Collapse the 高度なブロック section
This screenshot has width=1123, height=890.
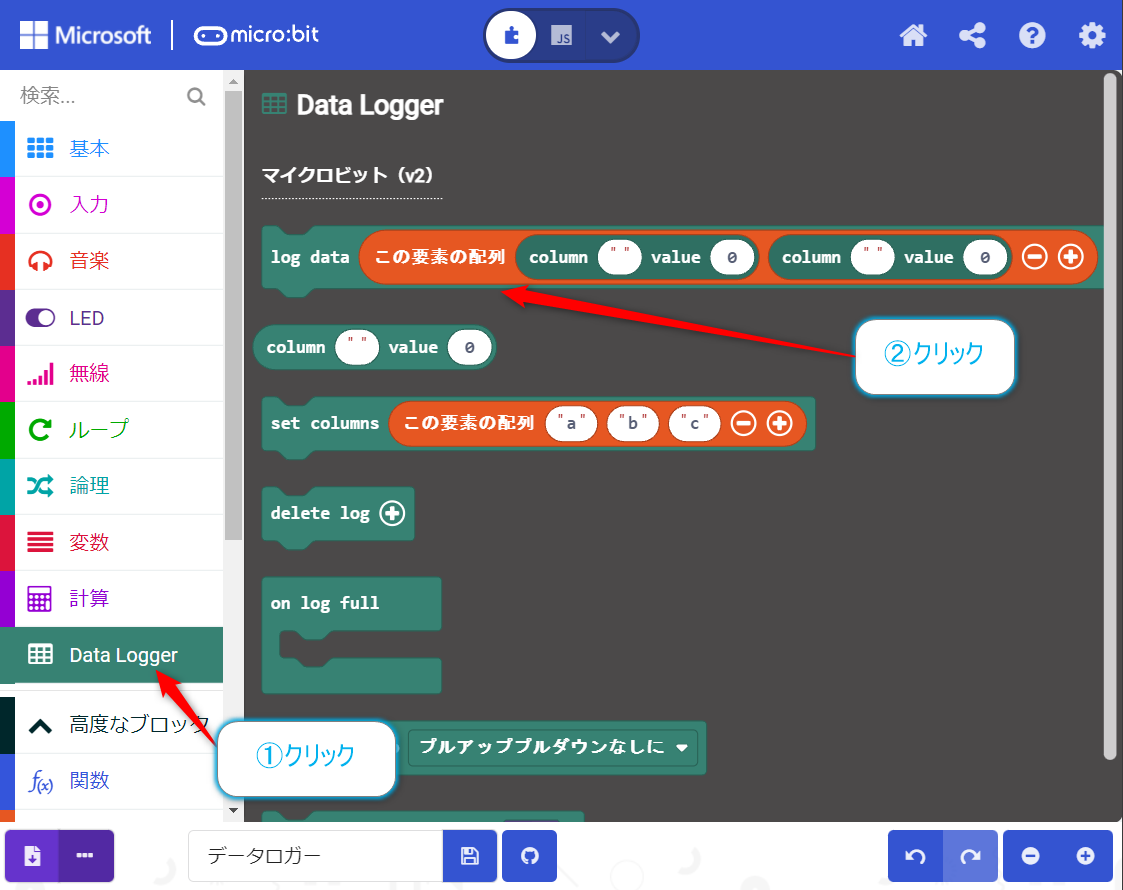pyautogui.click(x=112, y=725)
